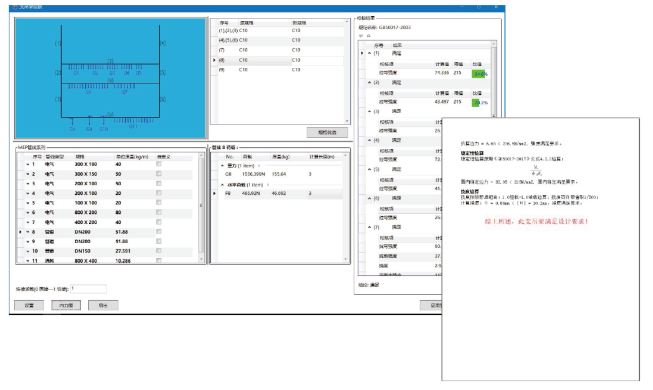Image resolution: width=653 pixels, height=390 pixels.
Task: Click the 10.286 unit mass cell
Action: (x=123, y=261)
